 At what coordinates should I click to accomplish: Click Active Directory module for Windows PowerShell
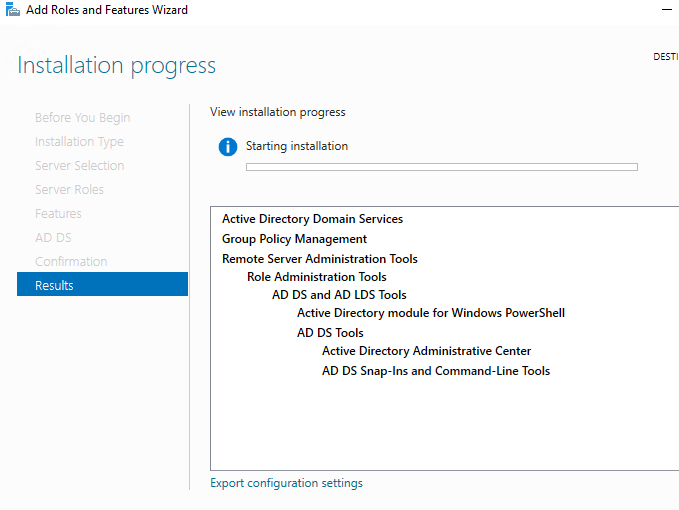pos(431,313)
